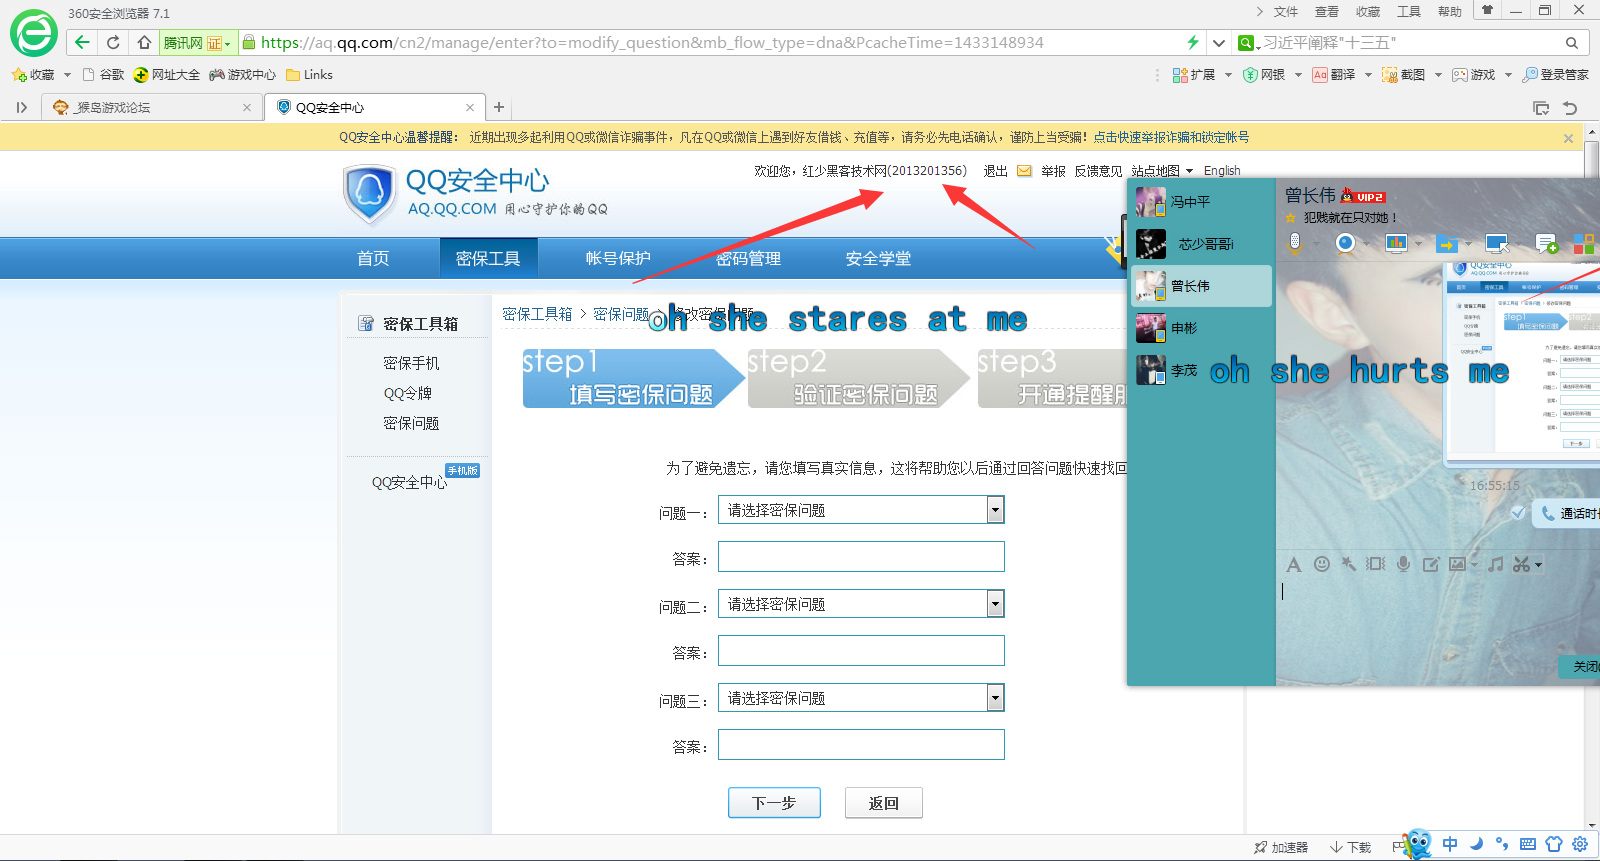The height and width of the screenshot is (861, 1600).
Task: Open the 游戏 games toolbar icon
Action: click(x=1474, y=75)
